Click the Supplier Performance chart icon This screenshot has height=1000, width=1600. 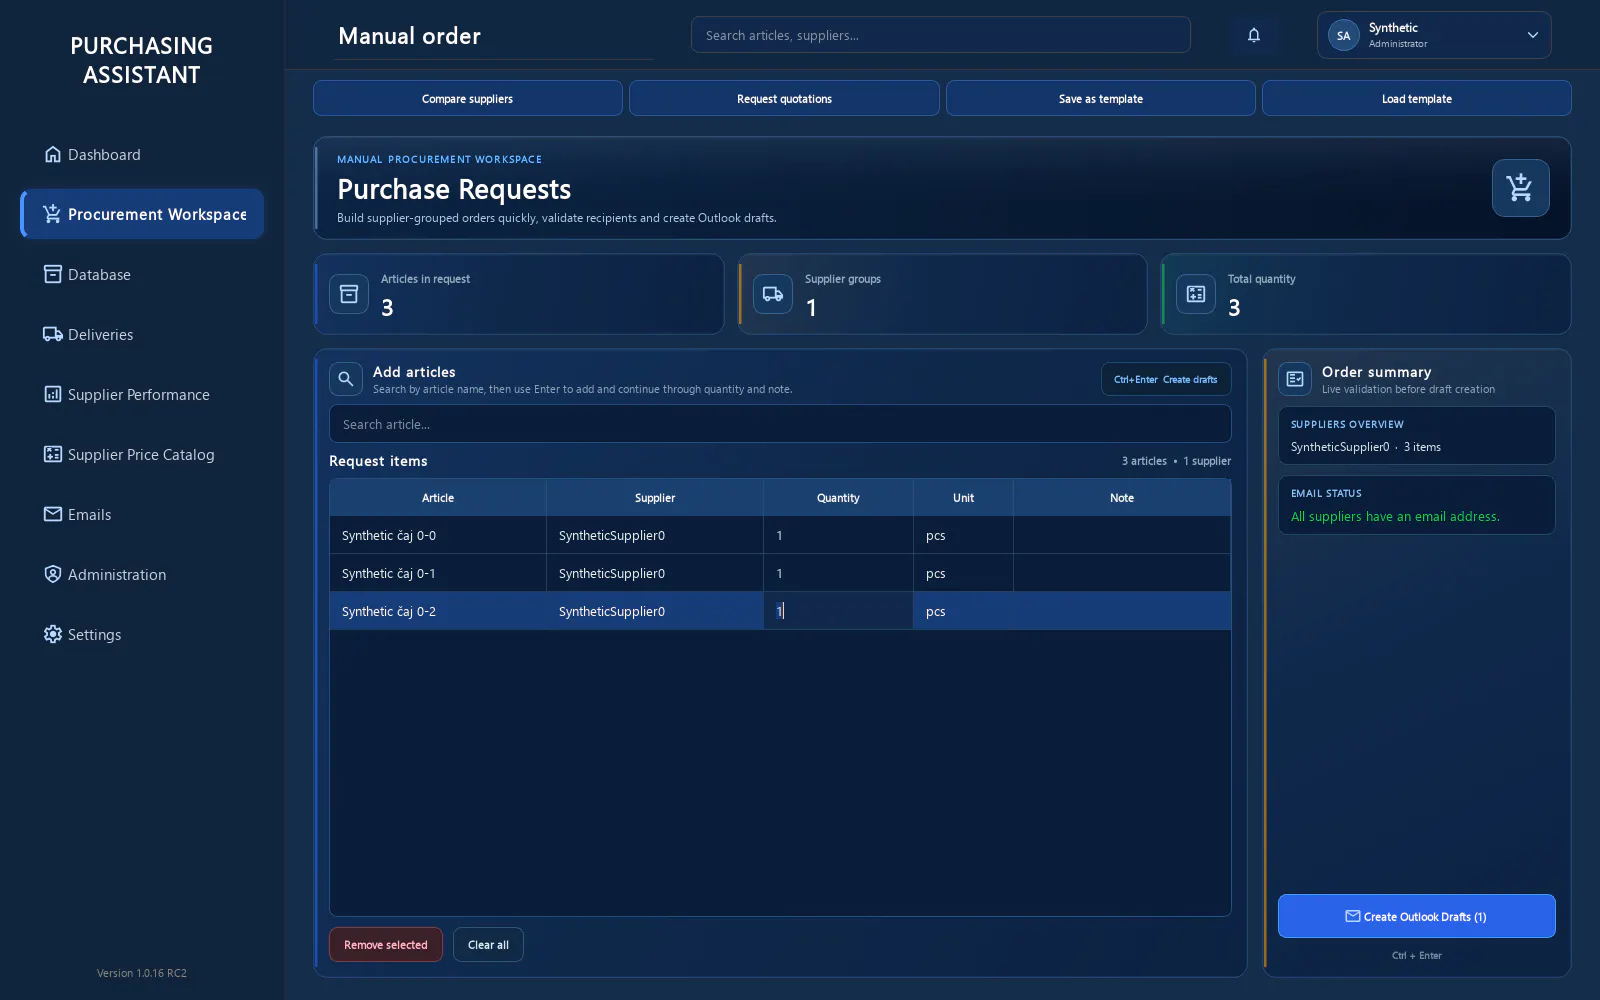53,394
